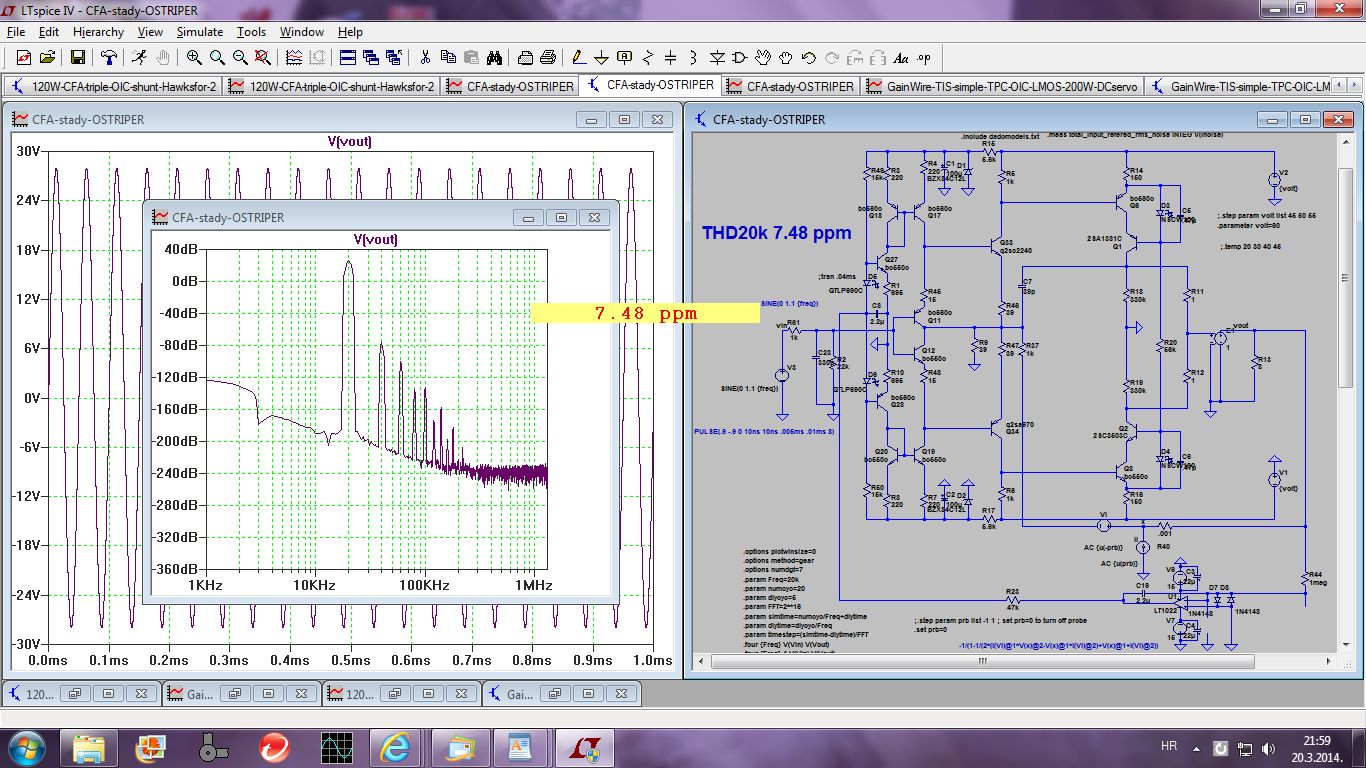Click the 0.5ms time axis label

(349, 660)
